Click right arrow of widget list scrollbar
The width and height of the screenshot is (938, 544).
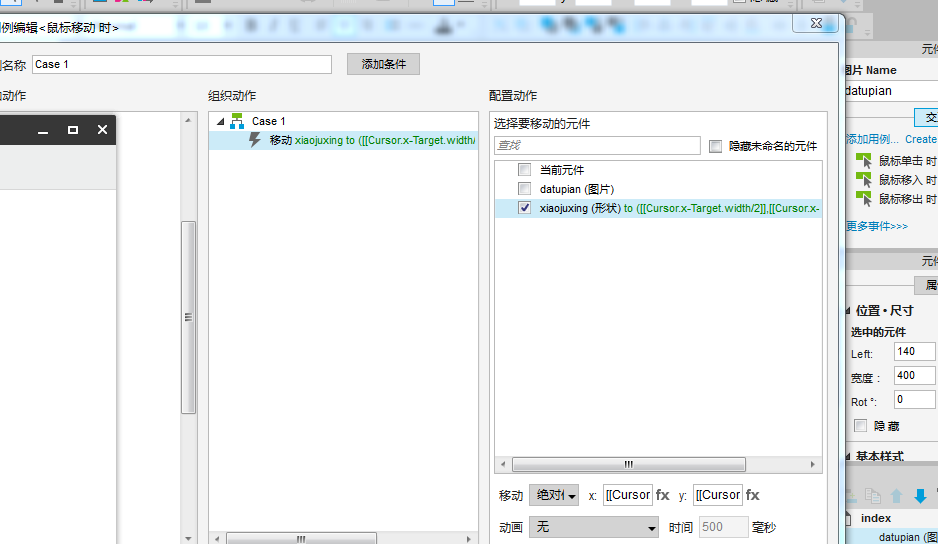pos(812,464)
